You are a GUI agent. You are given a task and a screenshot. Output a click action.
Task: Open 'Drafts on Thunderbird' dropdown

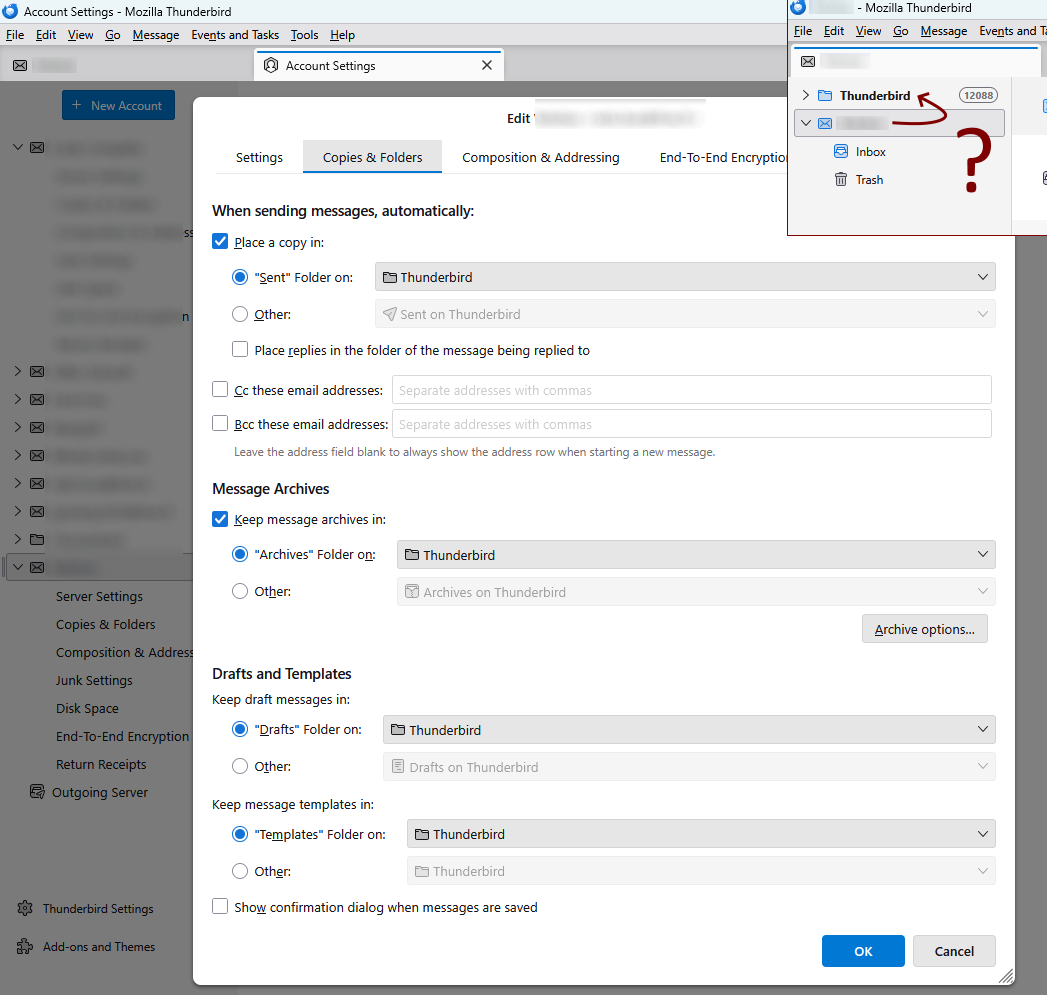[x=689, y=767]
